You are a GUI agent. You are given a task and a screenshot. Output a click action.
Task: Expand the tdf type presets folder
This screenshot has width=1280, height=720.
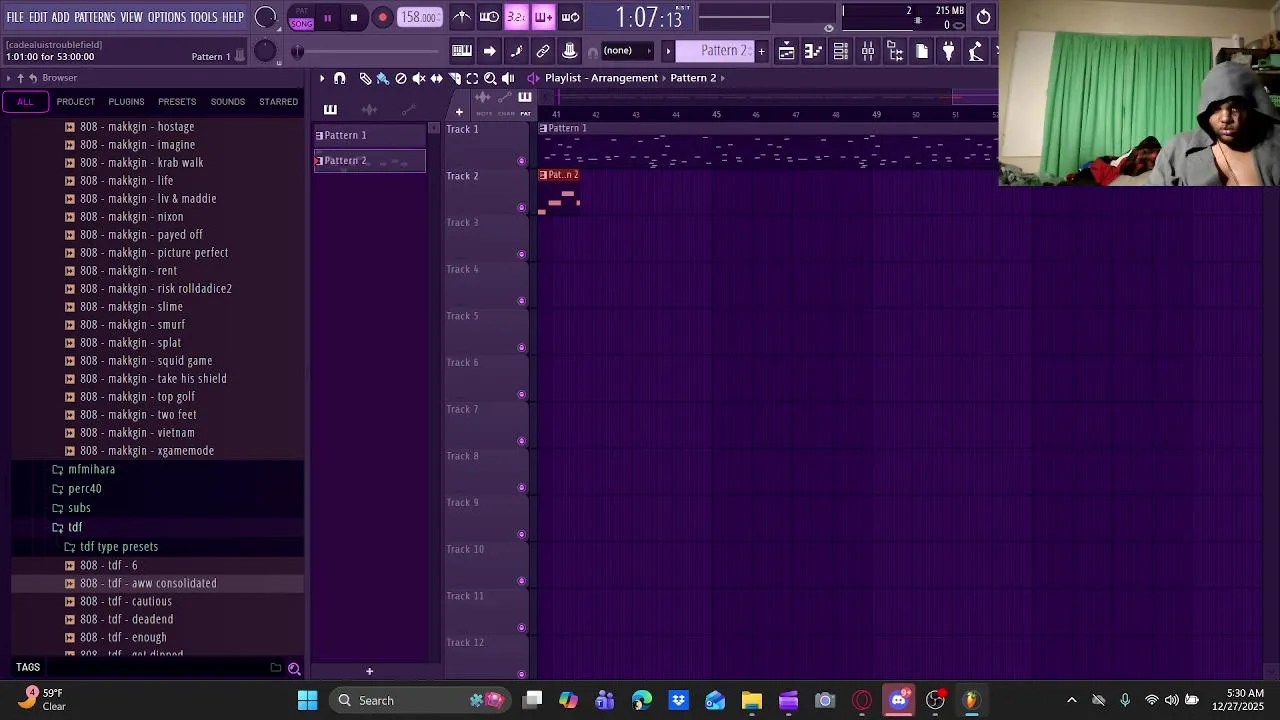[118, 547]
